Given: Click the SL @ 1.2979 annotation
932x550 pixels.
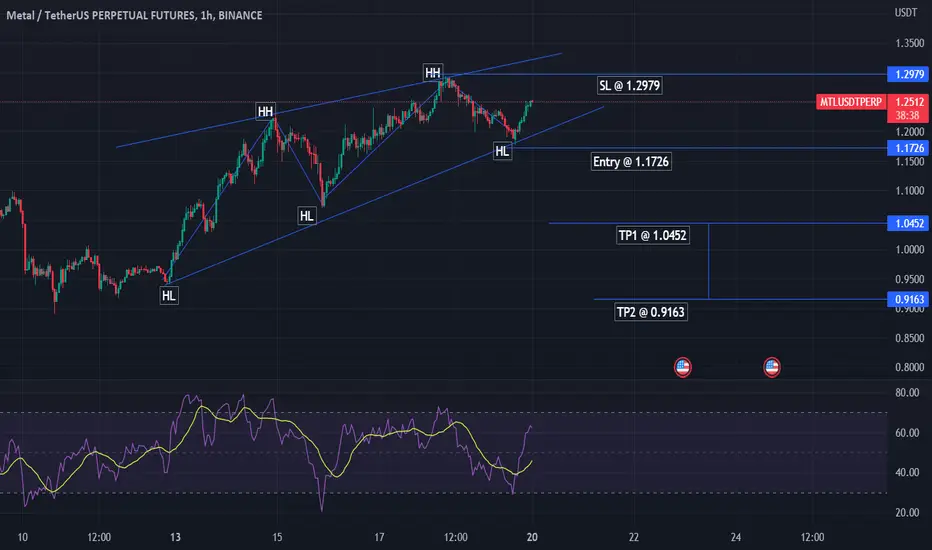Looking at the screenshot, I should pos(629,86).
